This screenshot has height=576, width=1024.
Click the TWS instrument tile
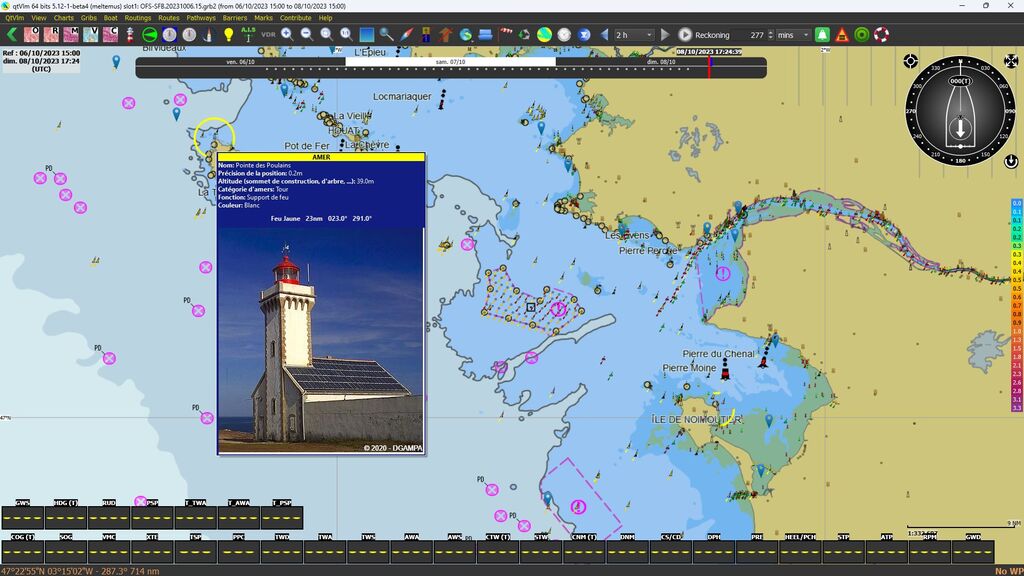click(x=368, y=548)
